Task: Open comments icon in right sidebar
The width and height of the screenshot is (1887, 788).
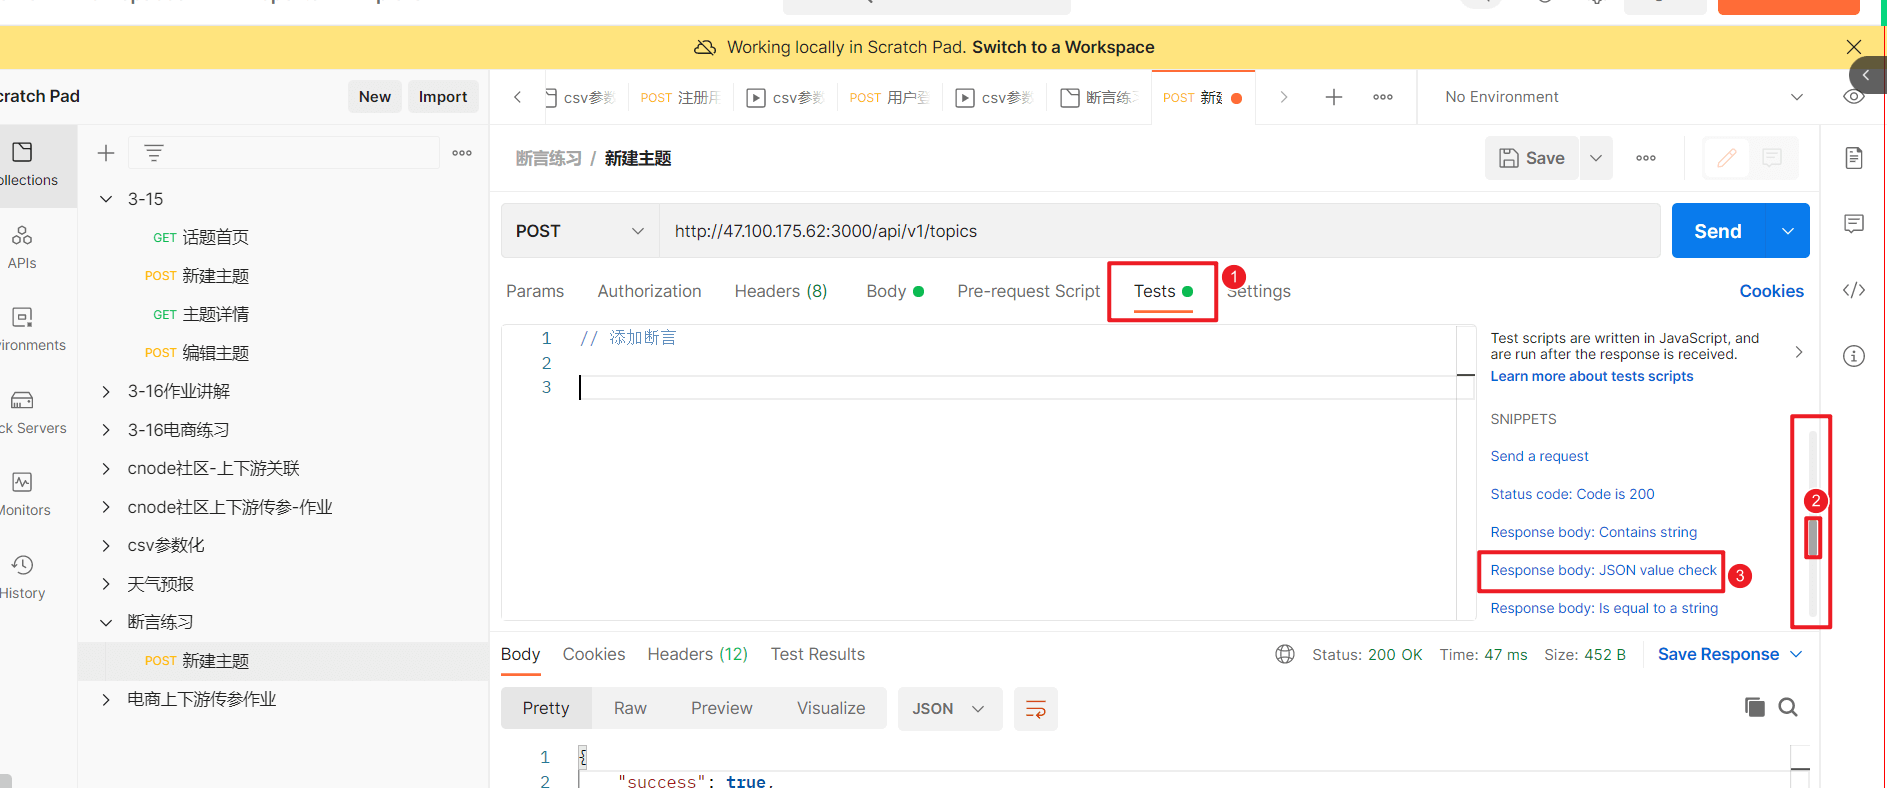Action: [x=1854, y=224]
